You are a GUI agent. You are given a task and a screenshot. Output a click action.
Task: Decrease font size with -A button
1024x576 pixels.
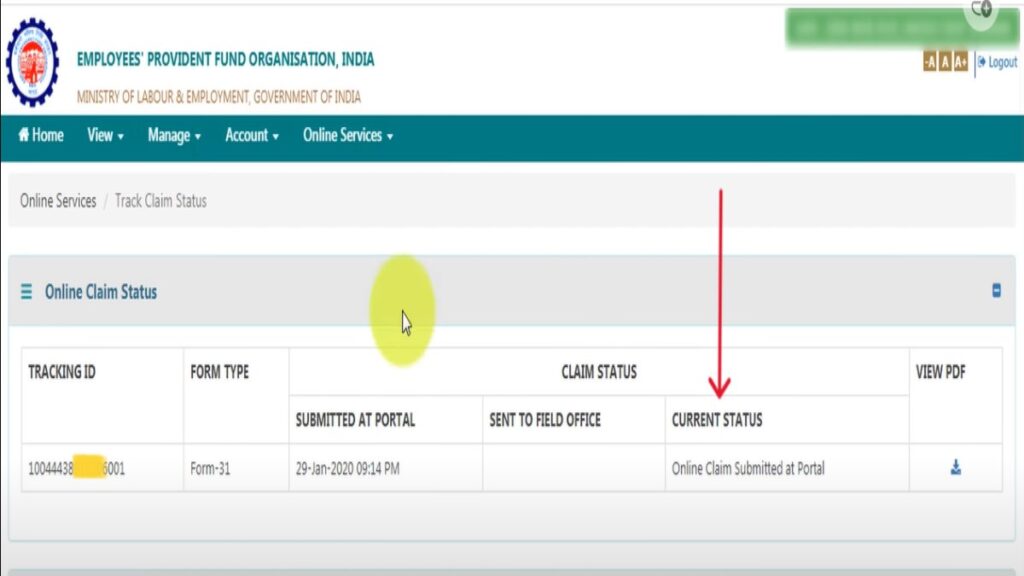coord(929,62)
